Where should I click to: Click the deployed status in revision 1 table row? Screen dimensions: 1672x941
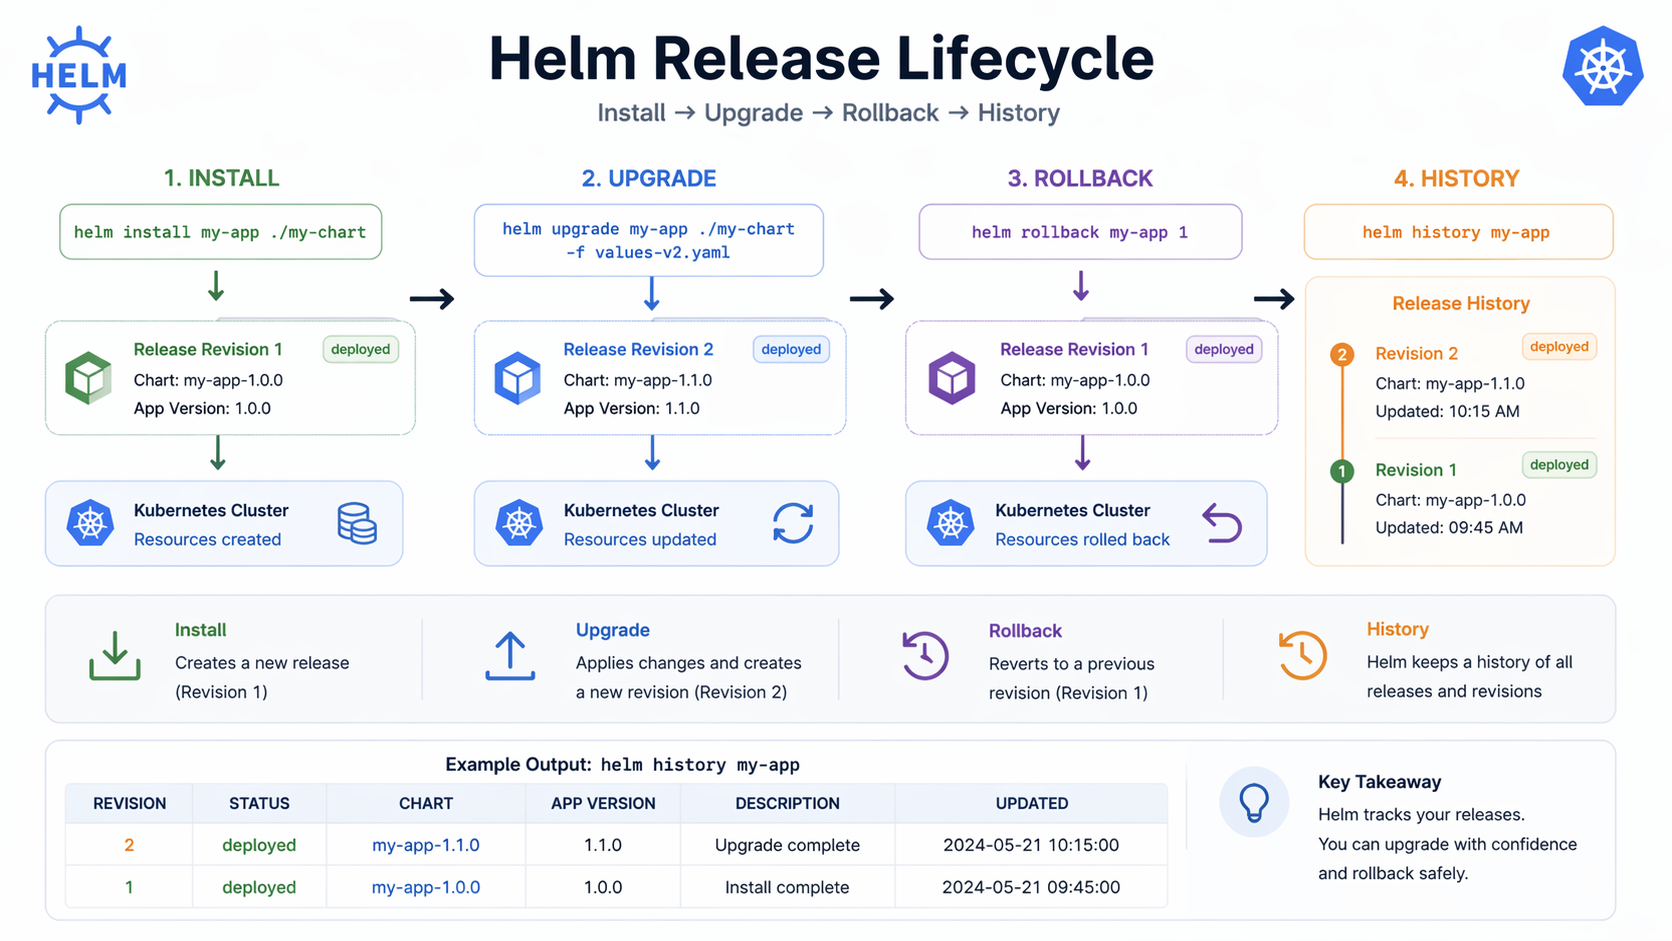259,887
